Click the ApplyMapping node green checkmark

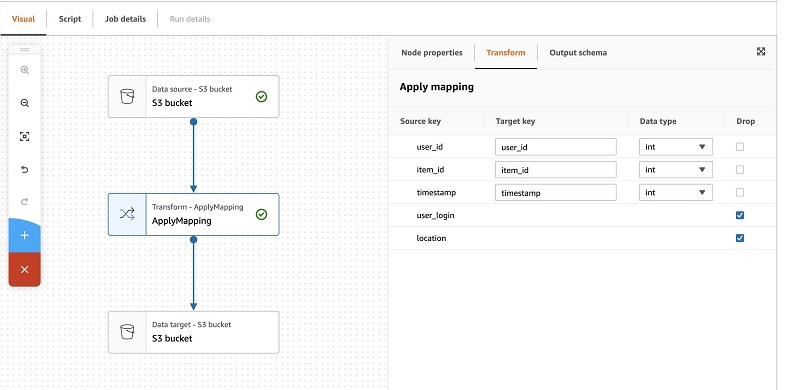coord(261,214)
